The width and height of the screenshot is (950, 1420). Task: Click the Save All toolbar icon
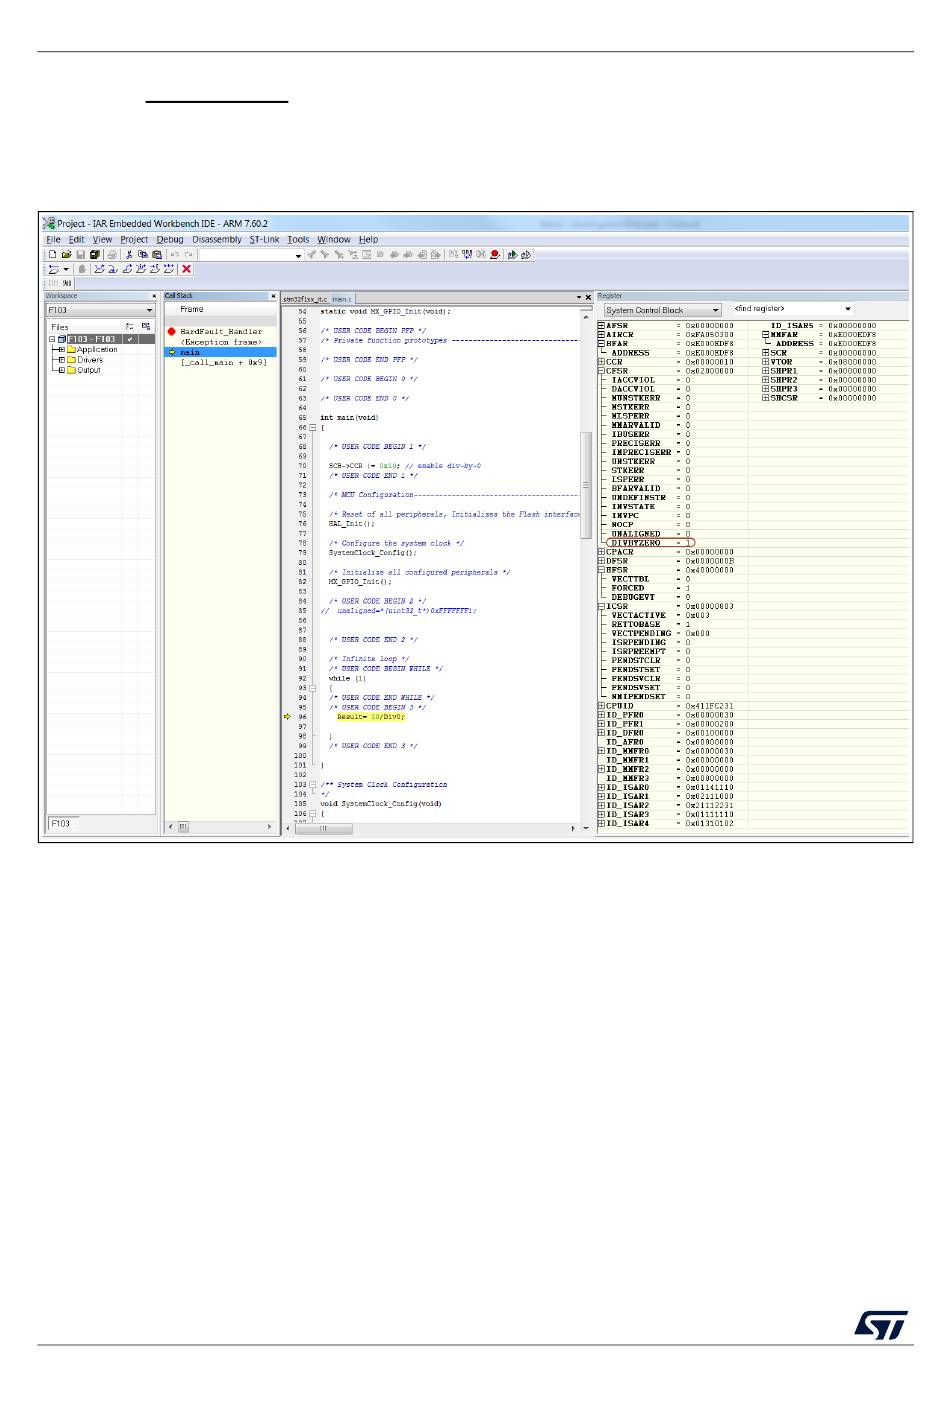pyautogui.click(x=95, y=255)
